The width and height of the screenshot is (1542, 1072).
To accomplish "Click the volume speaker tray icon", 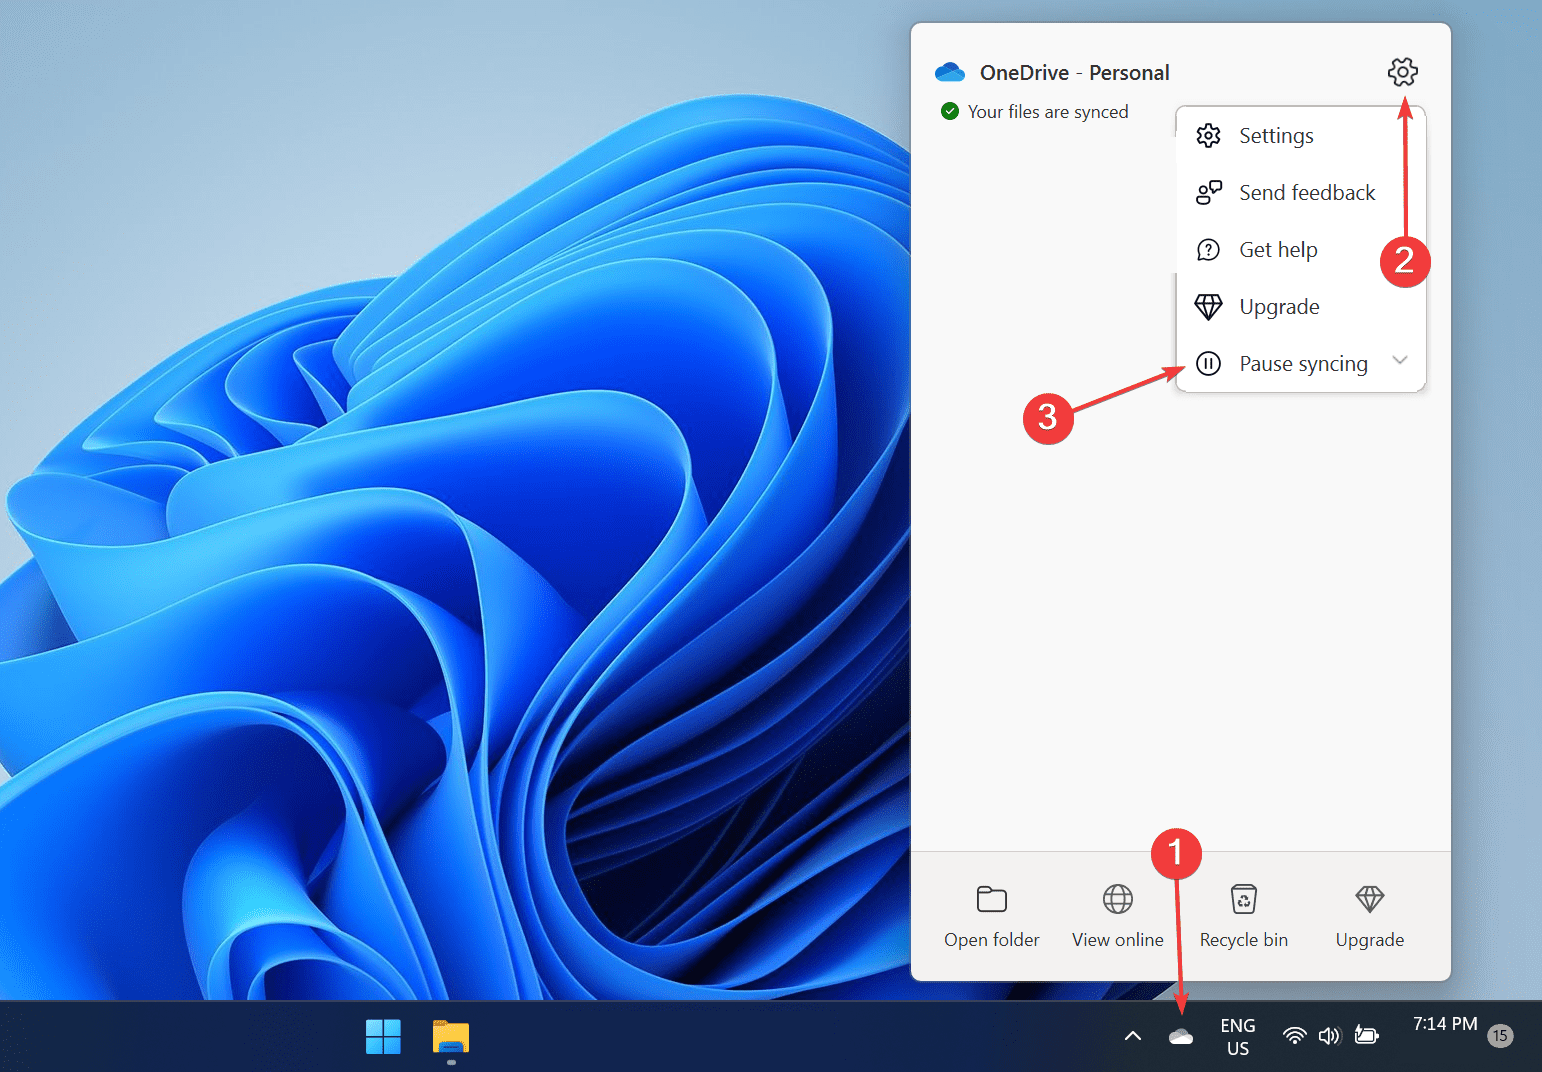I will pyautogui.click(x=1329, y=1036).
